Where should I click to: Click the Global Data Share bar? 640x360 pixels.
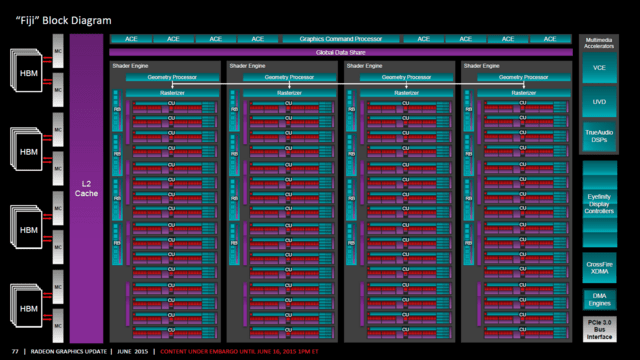(x=341, y=52)
